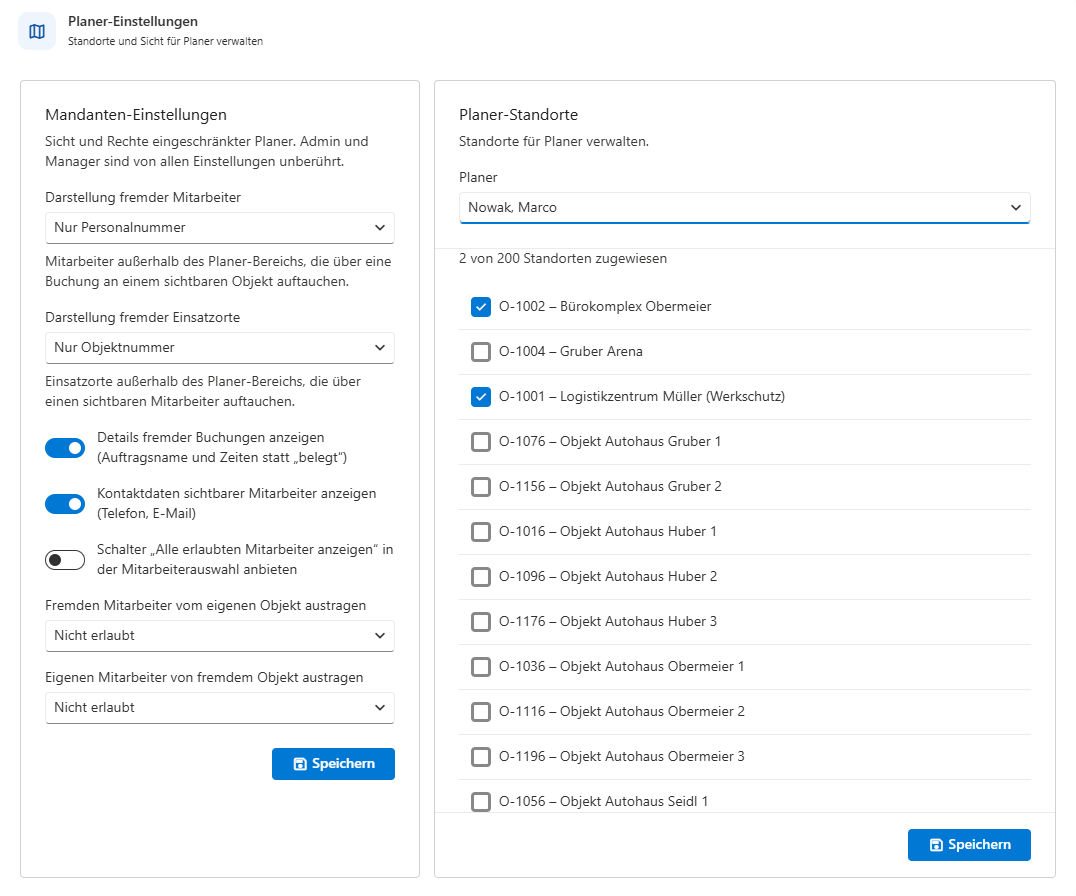1076x896 pixels.
Task: Click the map icon beside Planer-Einstellungen
Action: pyautogui.click(x=37, y=32)
